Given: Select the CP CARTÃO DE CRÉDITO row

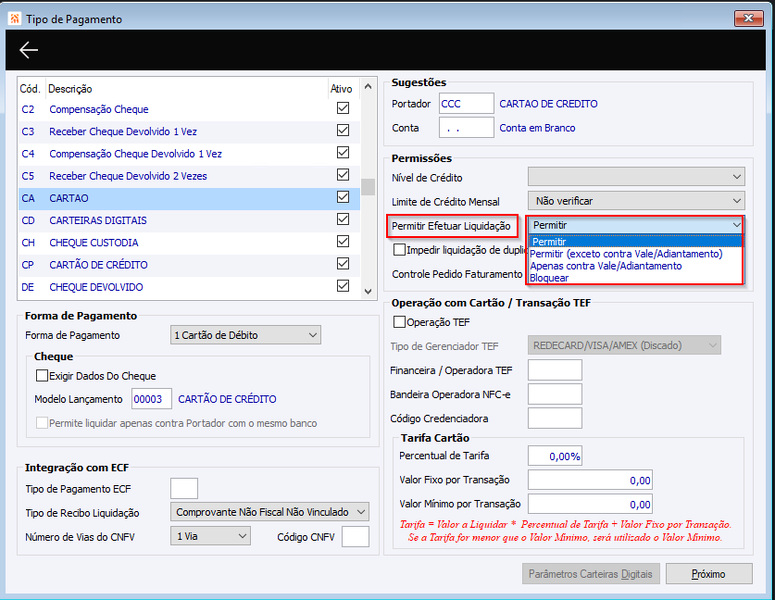Looking at the screenshot, I should (x=189, y=265).
